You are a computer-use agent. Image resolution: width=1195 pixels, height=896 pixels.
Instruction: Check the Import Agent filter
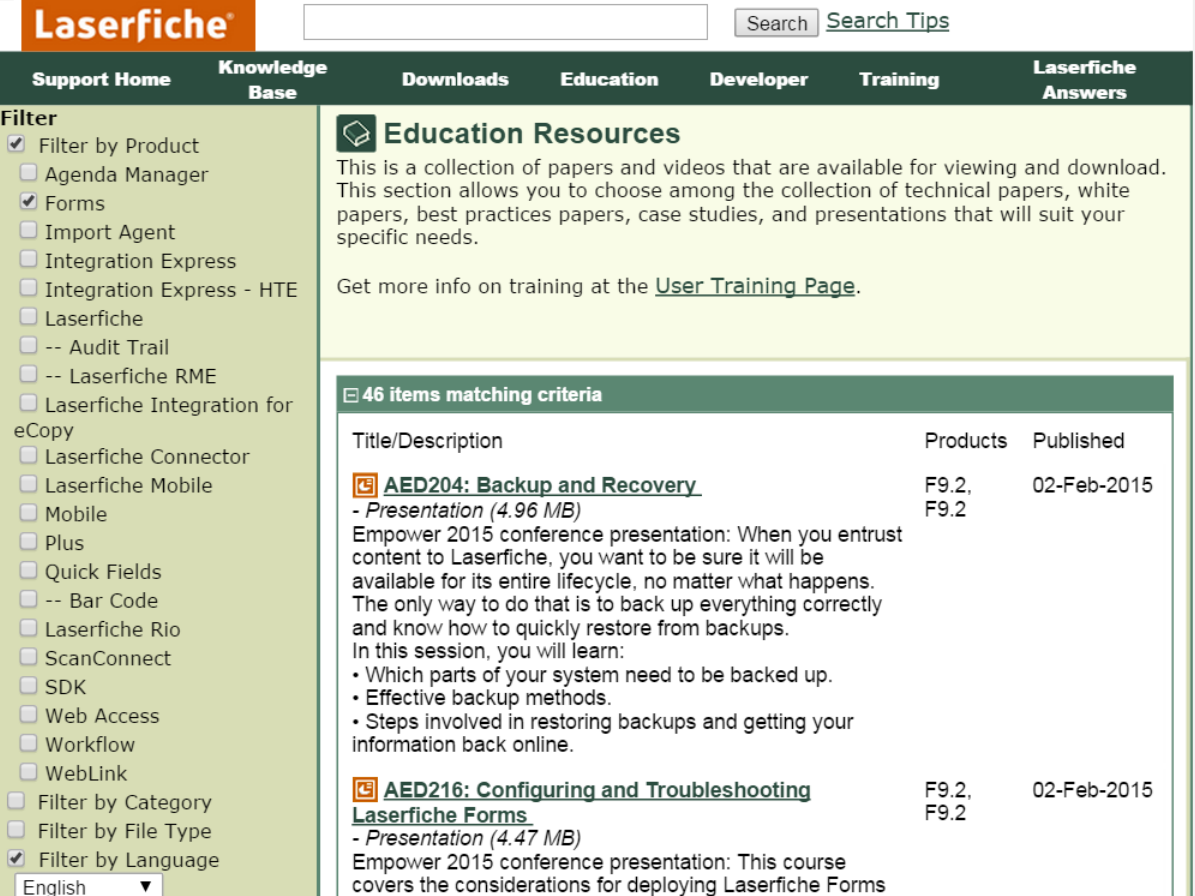pyautogui.click(x=28, y=230)
